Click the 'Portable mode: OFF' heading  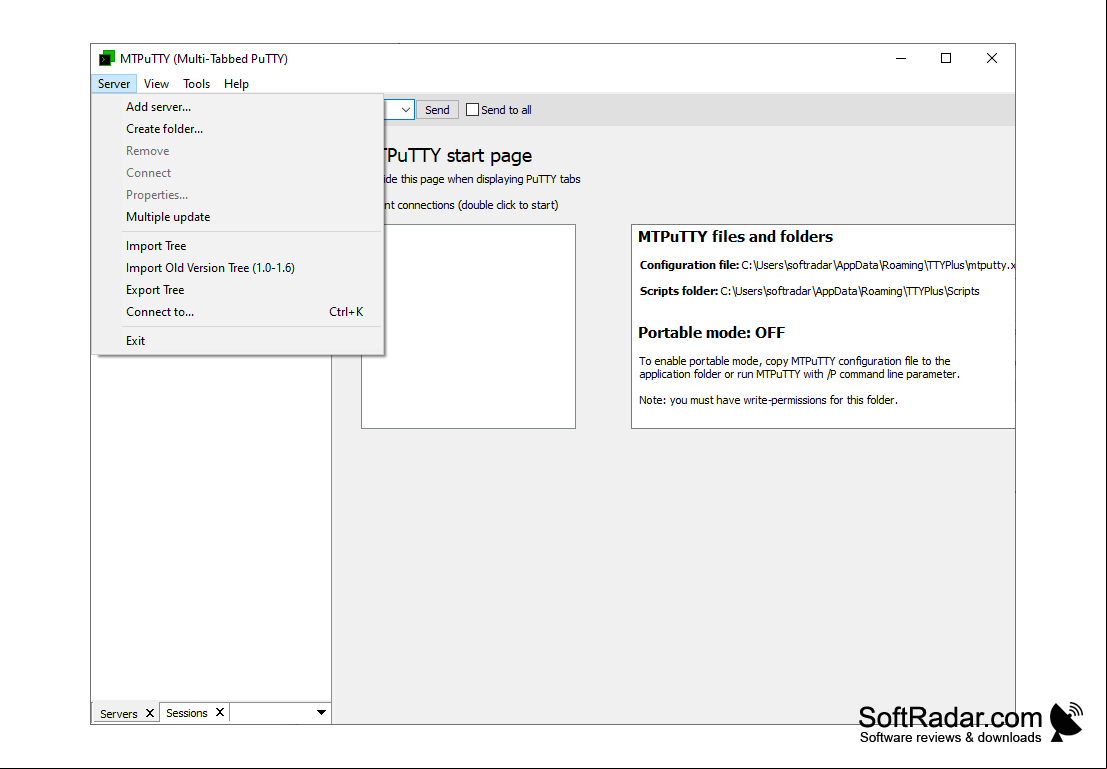[x=711, y=333]
